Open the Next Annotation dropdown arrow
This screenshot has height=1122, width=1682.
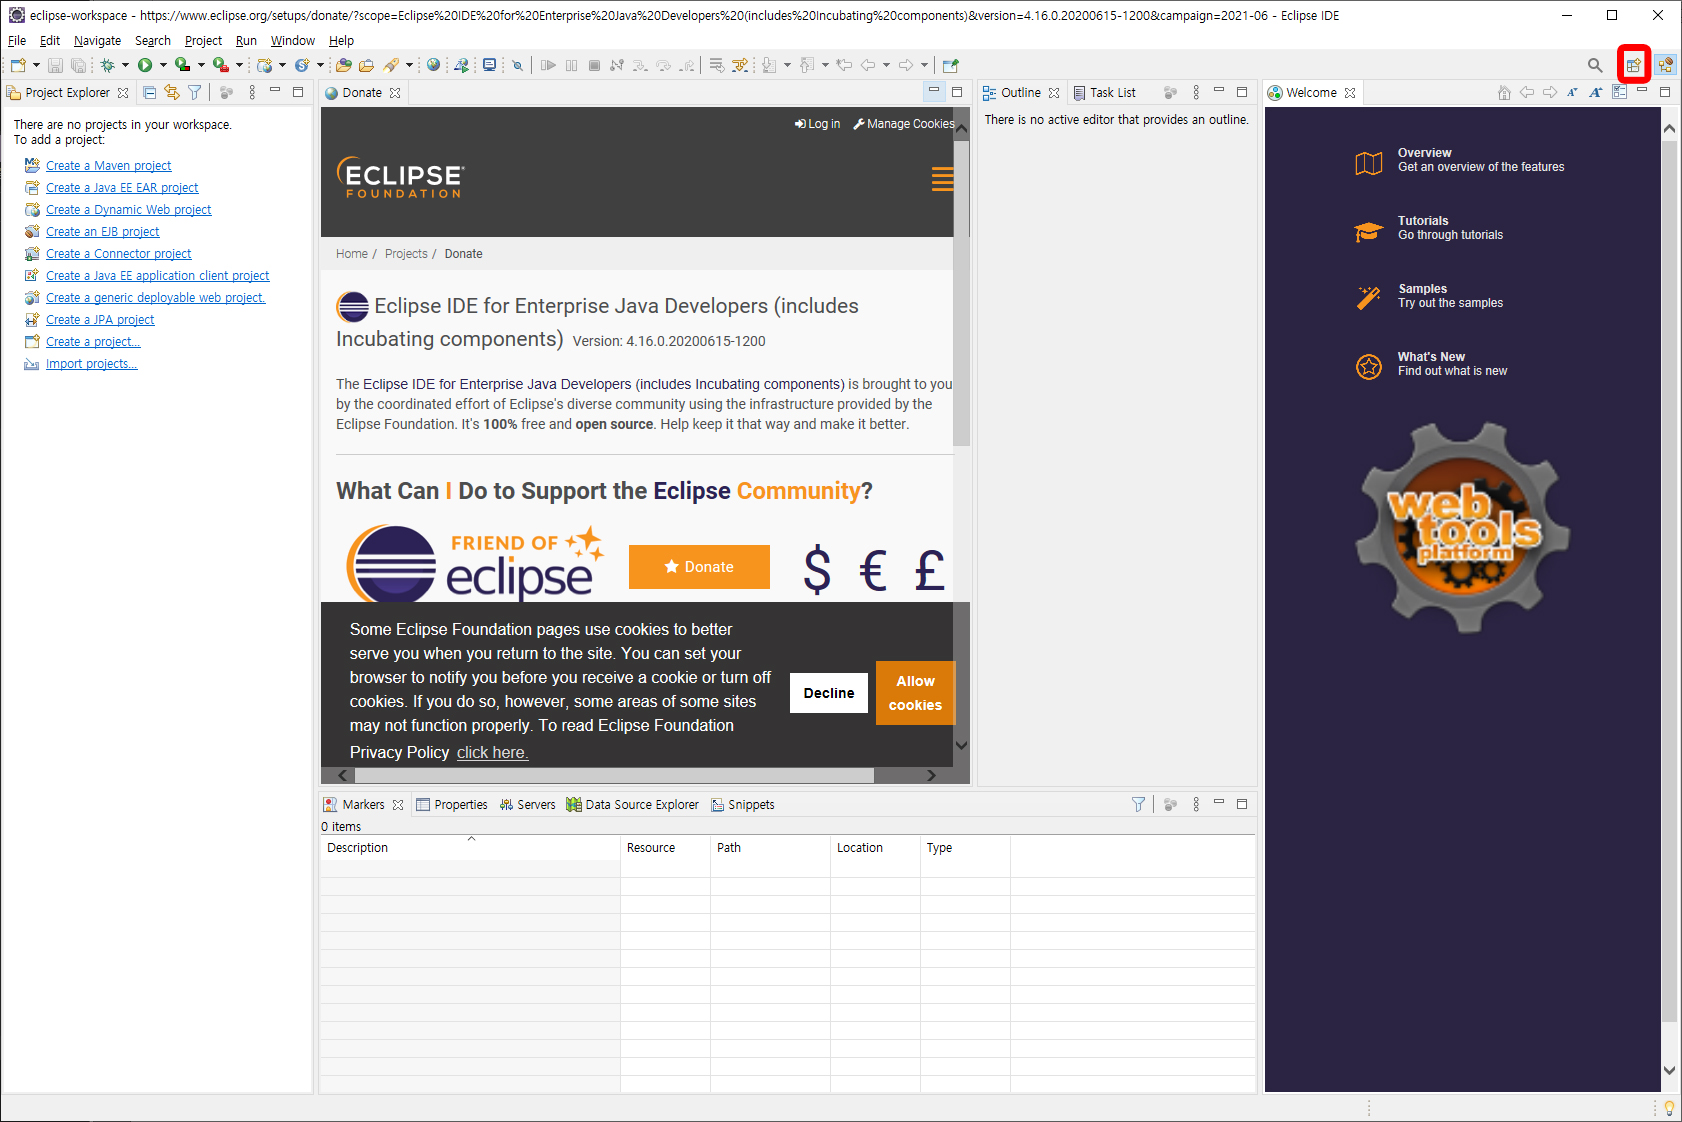(x=787, y=65)
